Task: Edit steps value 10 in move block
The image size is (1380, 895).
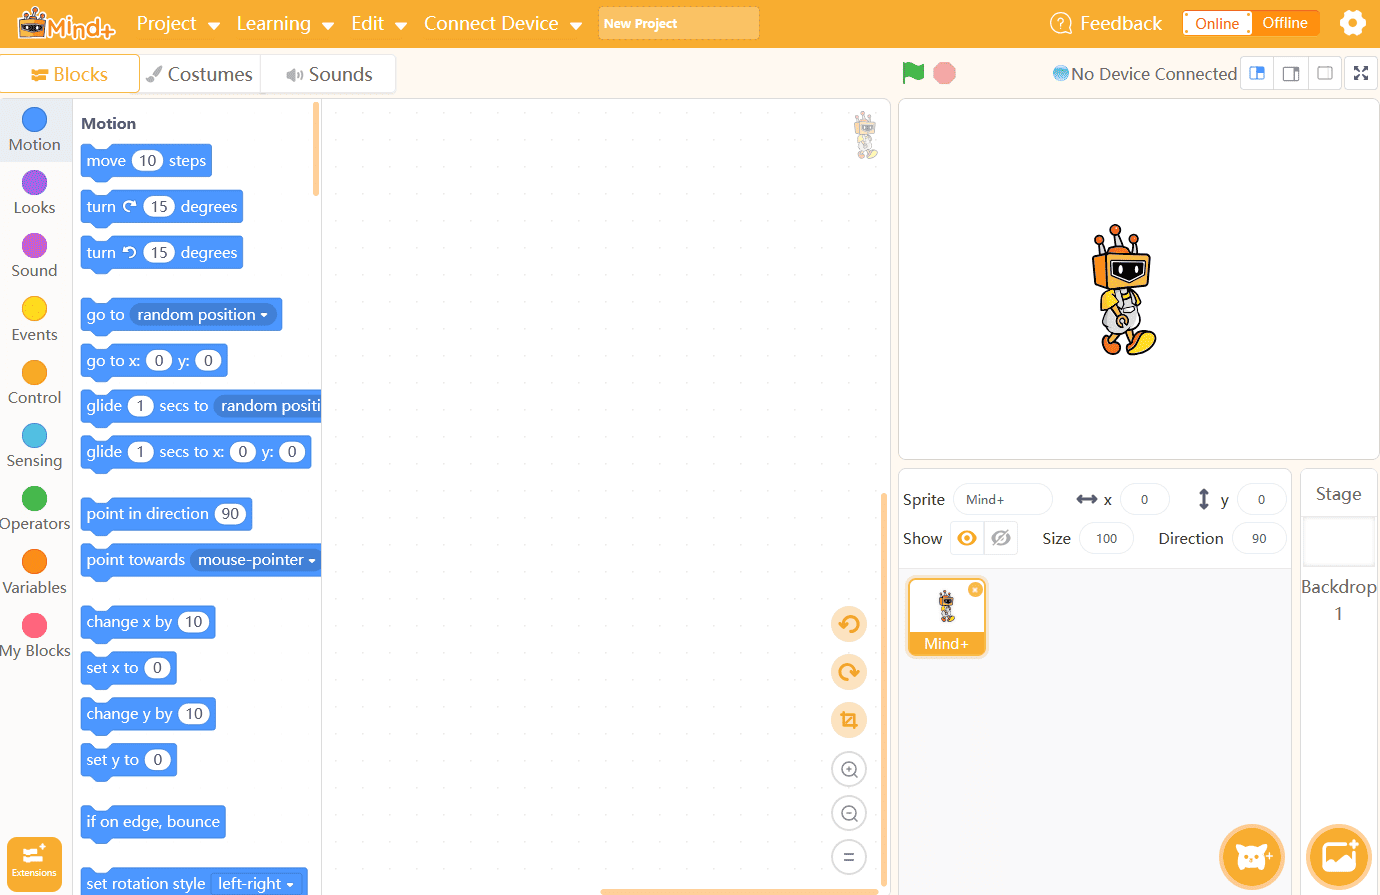Action: point(148,161)
